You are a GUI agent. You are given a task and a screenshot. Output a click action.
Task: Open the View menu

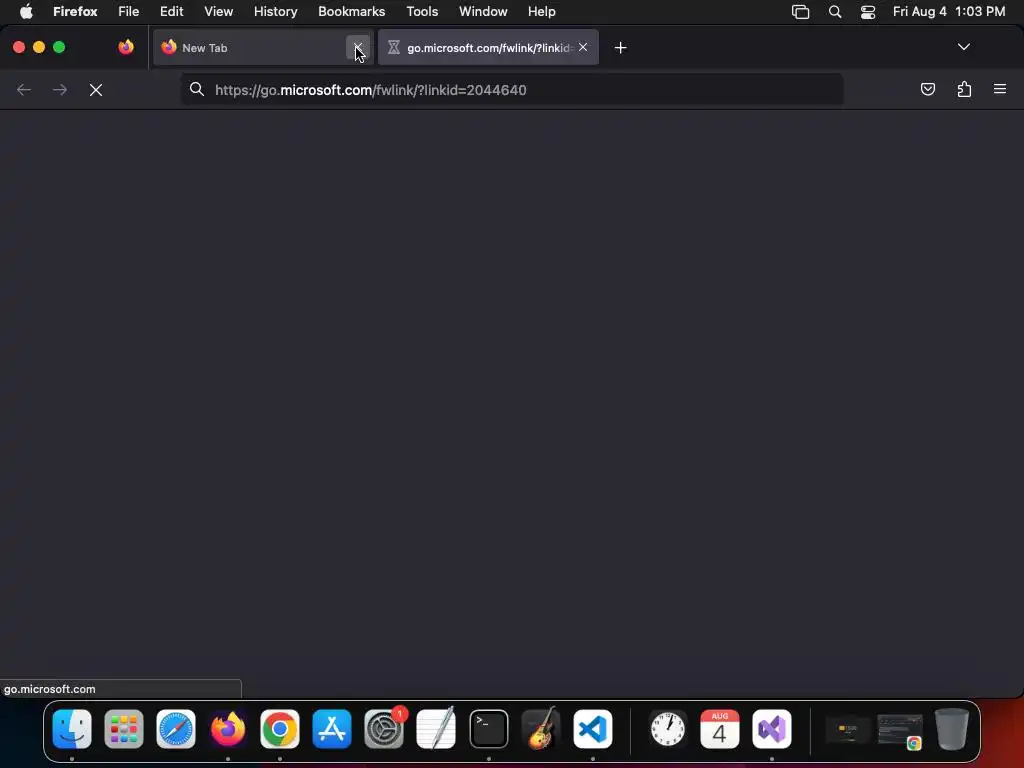tap(218, 12)
